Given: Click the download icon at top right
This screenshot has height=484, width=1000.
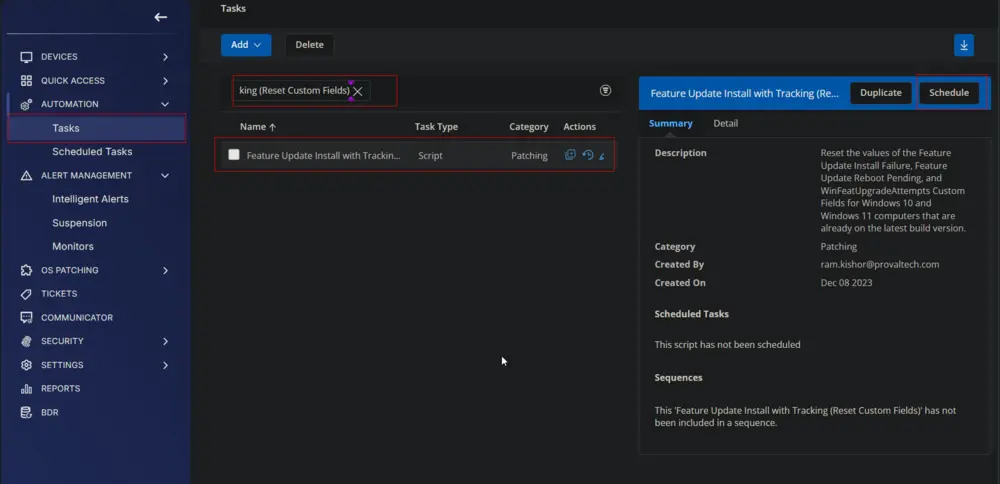Looking at the screenshot, I should pos(964,45).
